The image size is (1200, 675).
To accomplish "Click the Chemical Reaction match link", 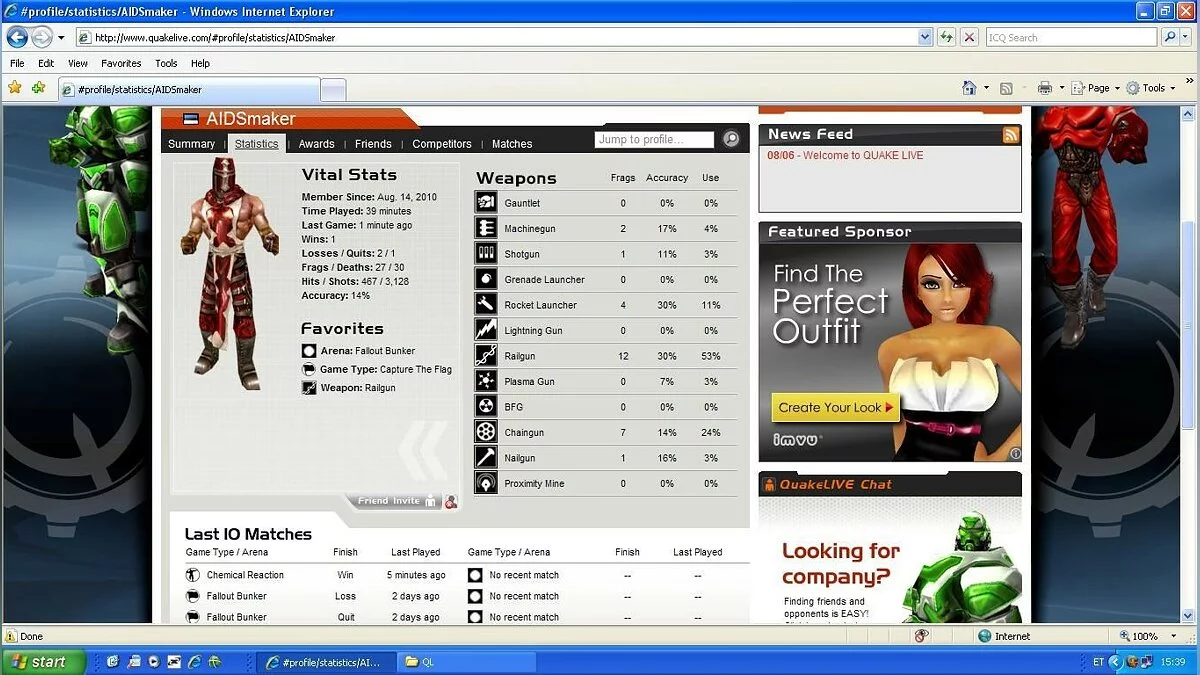I will click(x=245, y=575).
